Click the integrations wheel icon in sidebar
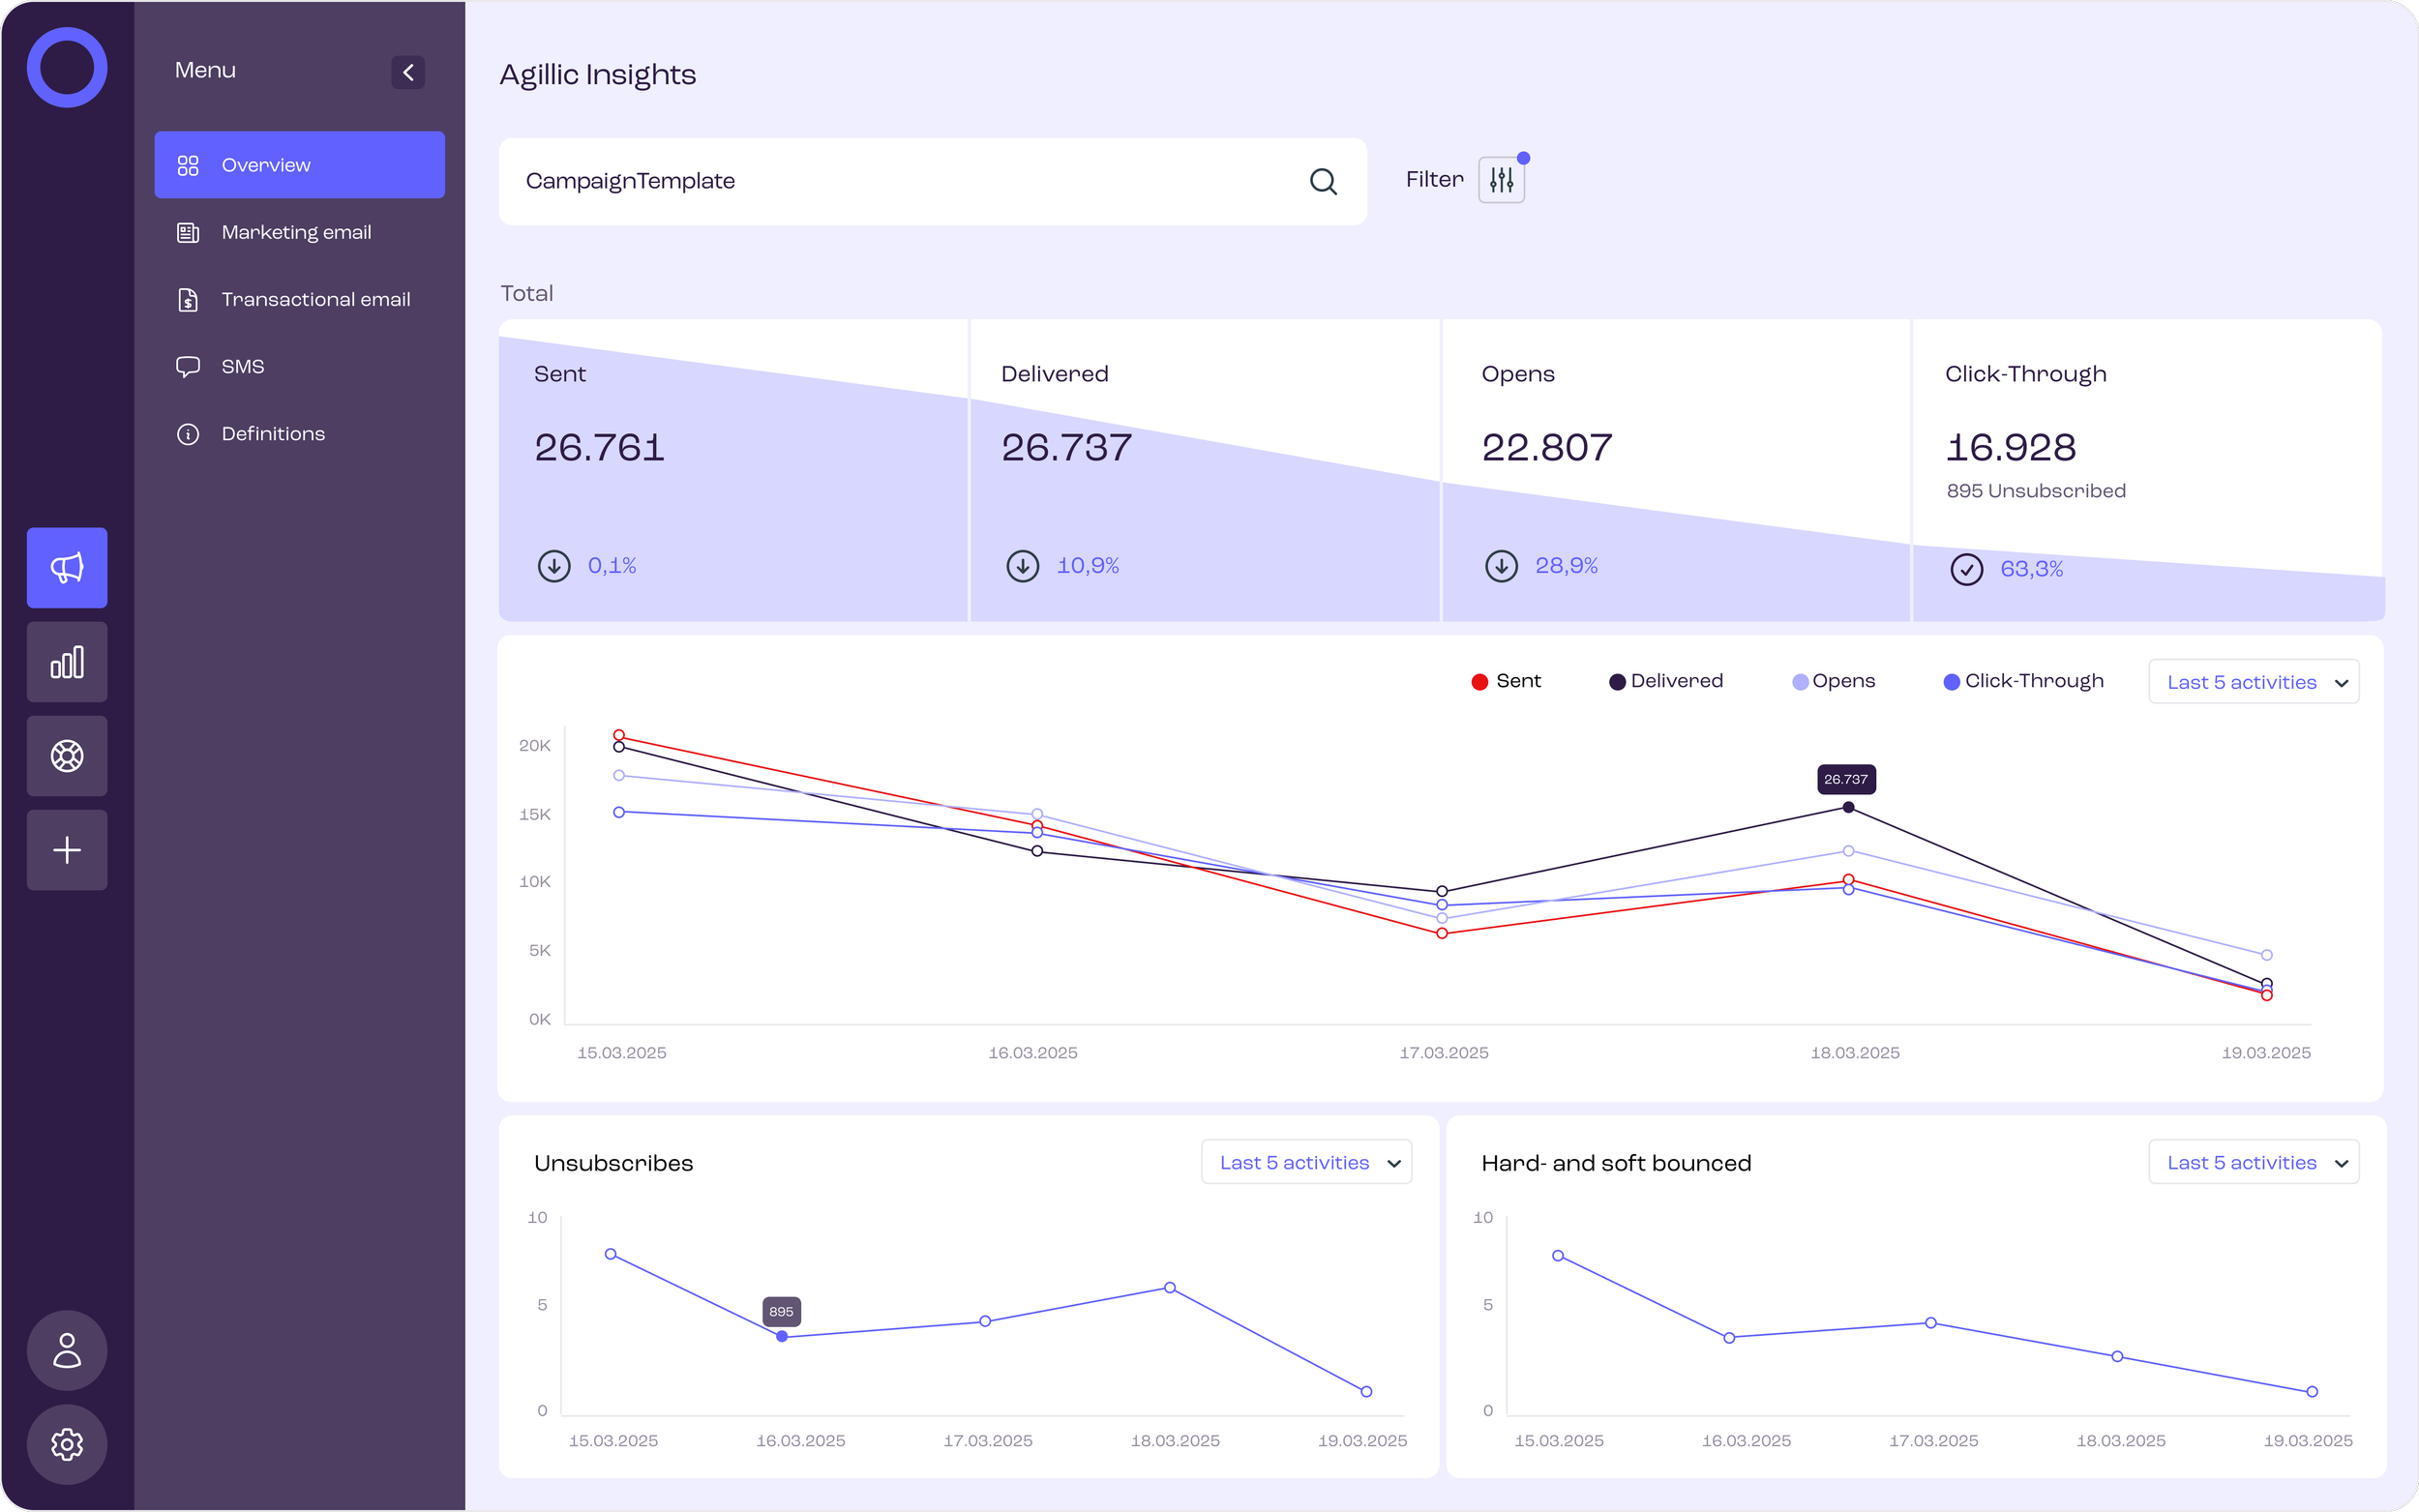The image size is (2419, 1512). click(66, 755)
